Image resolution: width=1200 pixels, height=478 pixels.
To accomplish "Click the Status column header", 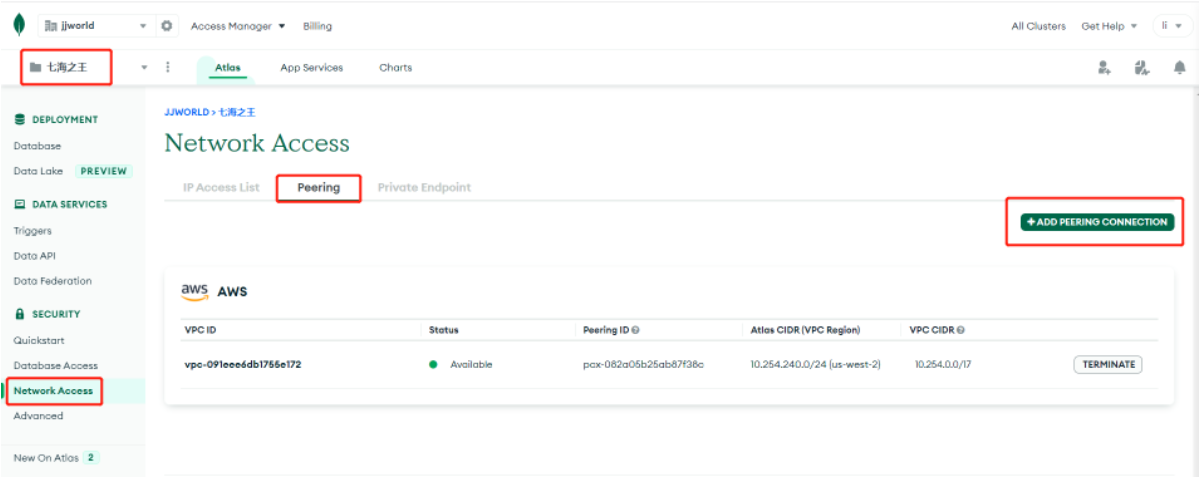I will point(443,330).
